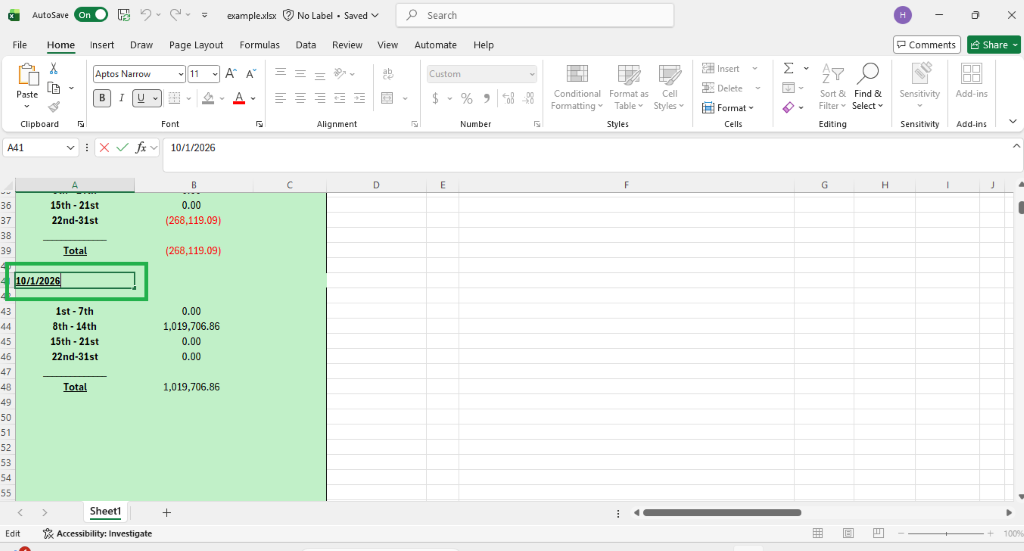Image resolution: width=1024 pixels, height=551 pixels.
Task: Open the Automate tab
Action: tap(436, 44)
